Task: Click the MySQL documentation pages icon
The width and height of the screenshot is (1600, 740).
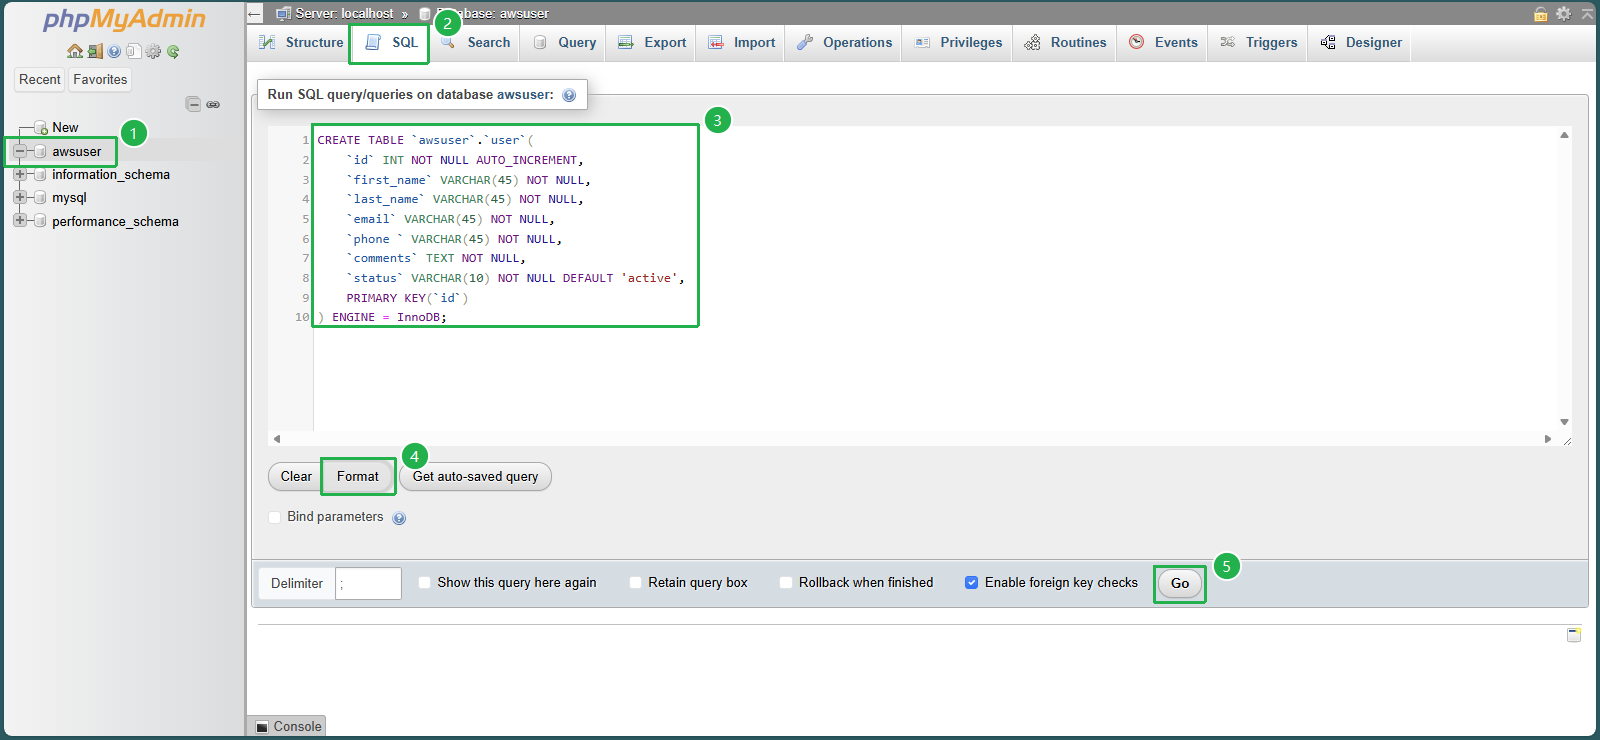Action: coord(133,51)
